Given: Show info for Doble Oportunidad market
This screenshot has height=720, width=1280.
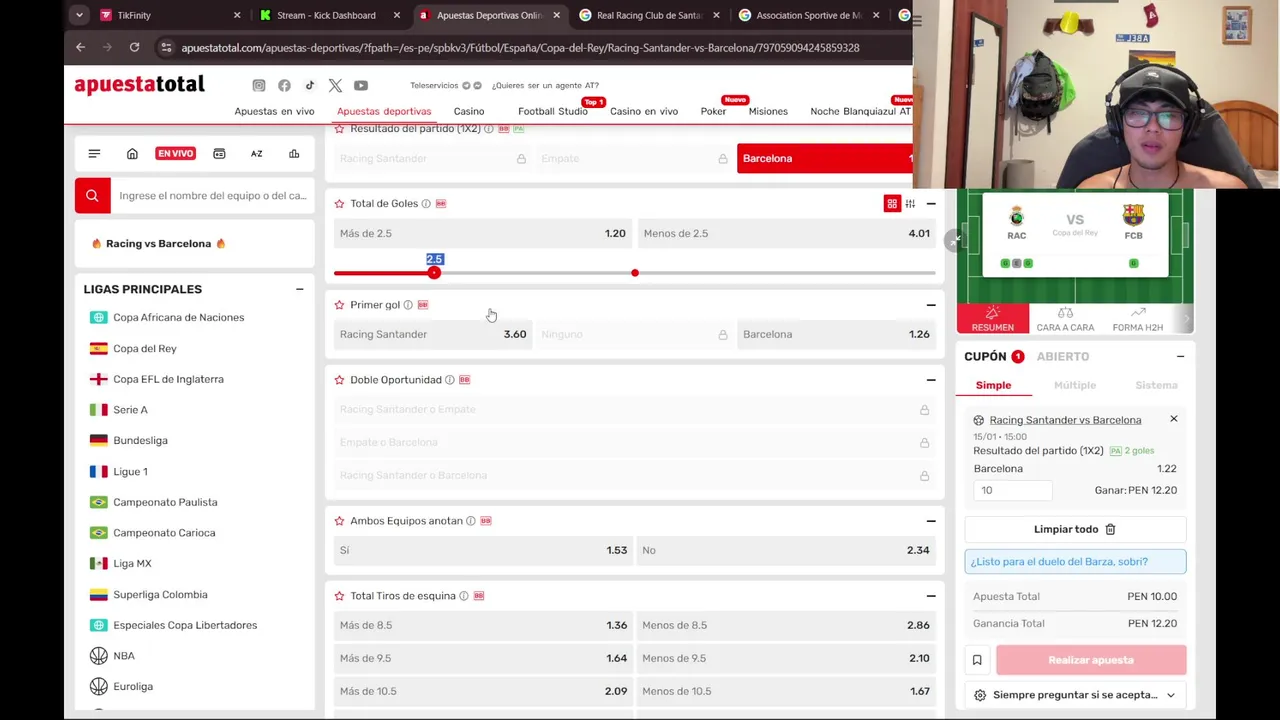Looking at the screenshot, I should click(x=449, y=380).
